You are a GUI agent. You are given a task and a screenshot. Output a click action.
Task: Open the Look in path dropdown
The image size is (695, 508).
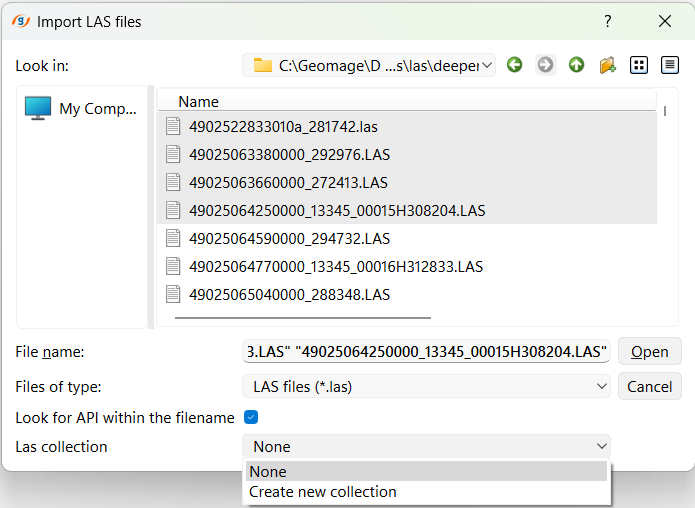(x=369, y=66)
